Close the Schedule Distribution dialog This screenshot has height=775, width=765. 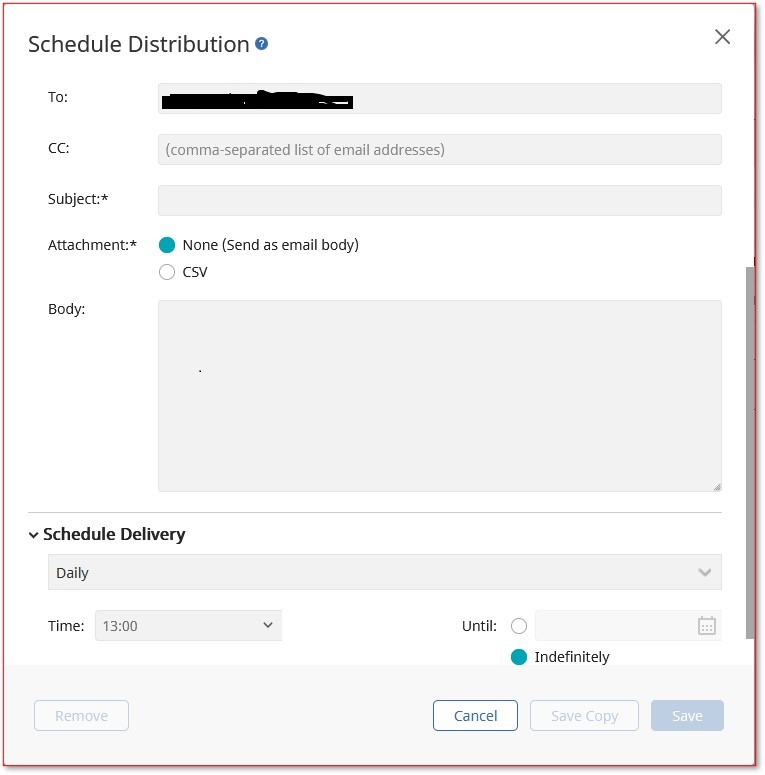(722, 37)
